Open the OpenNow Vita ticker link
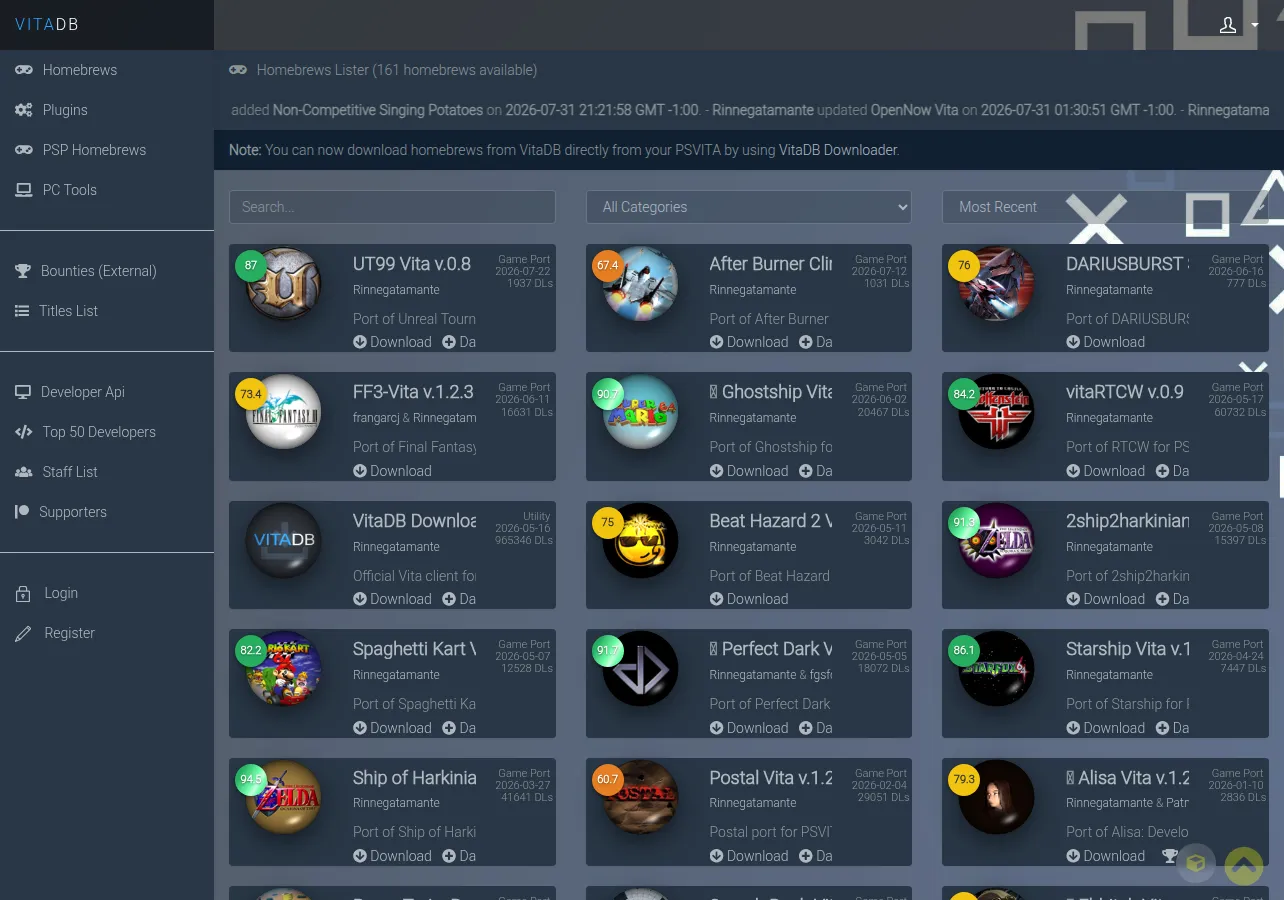Viewport: 1284px width, 900px height. (x=915, y=110)
